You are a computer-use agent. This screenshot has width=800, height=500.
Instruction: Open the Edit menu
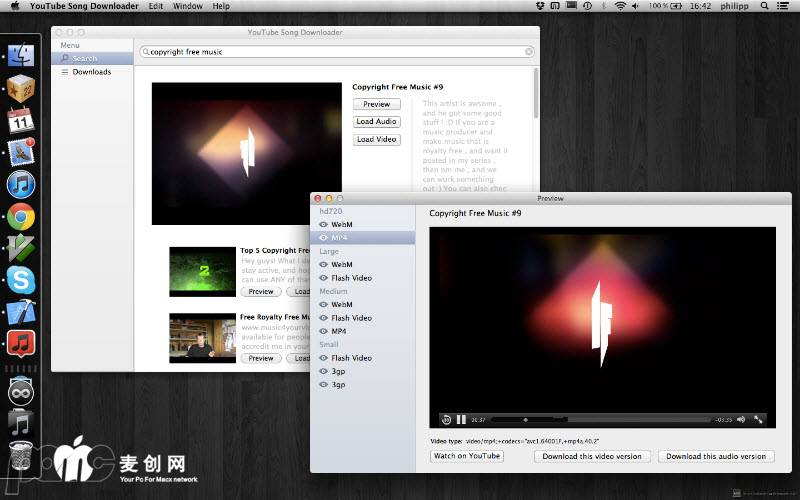(x=156, y=6)
